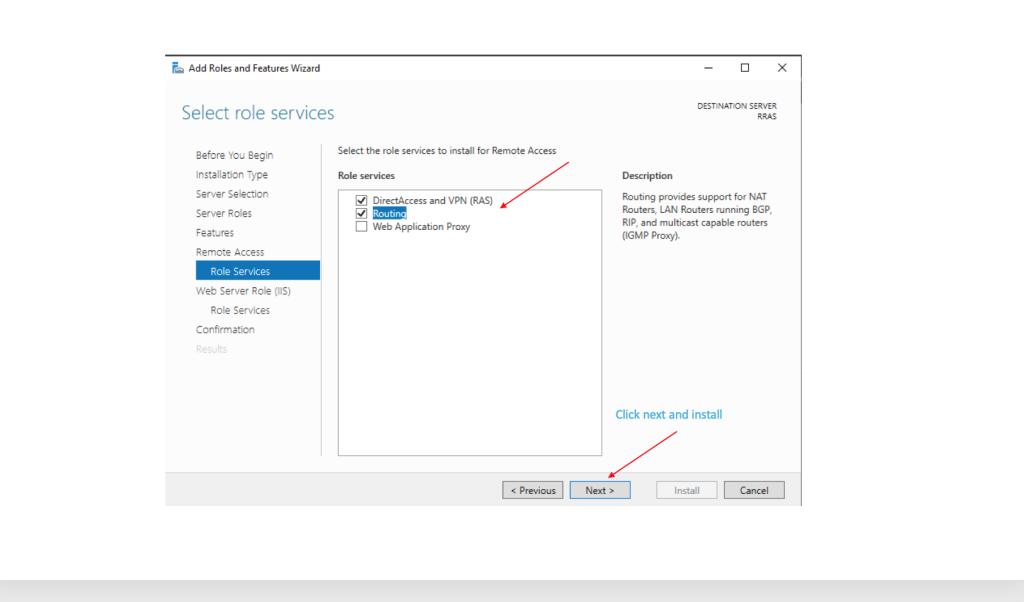Open Installation Type step

click(x=231, y=175)
